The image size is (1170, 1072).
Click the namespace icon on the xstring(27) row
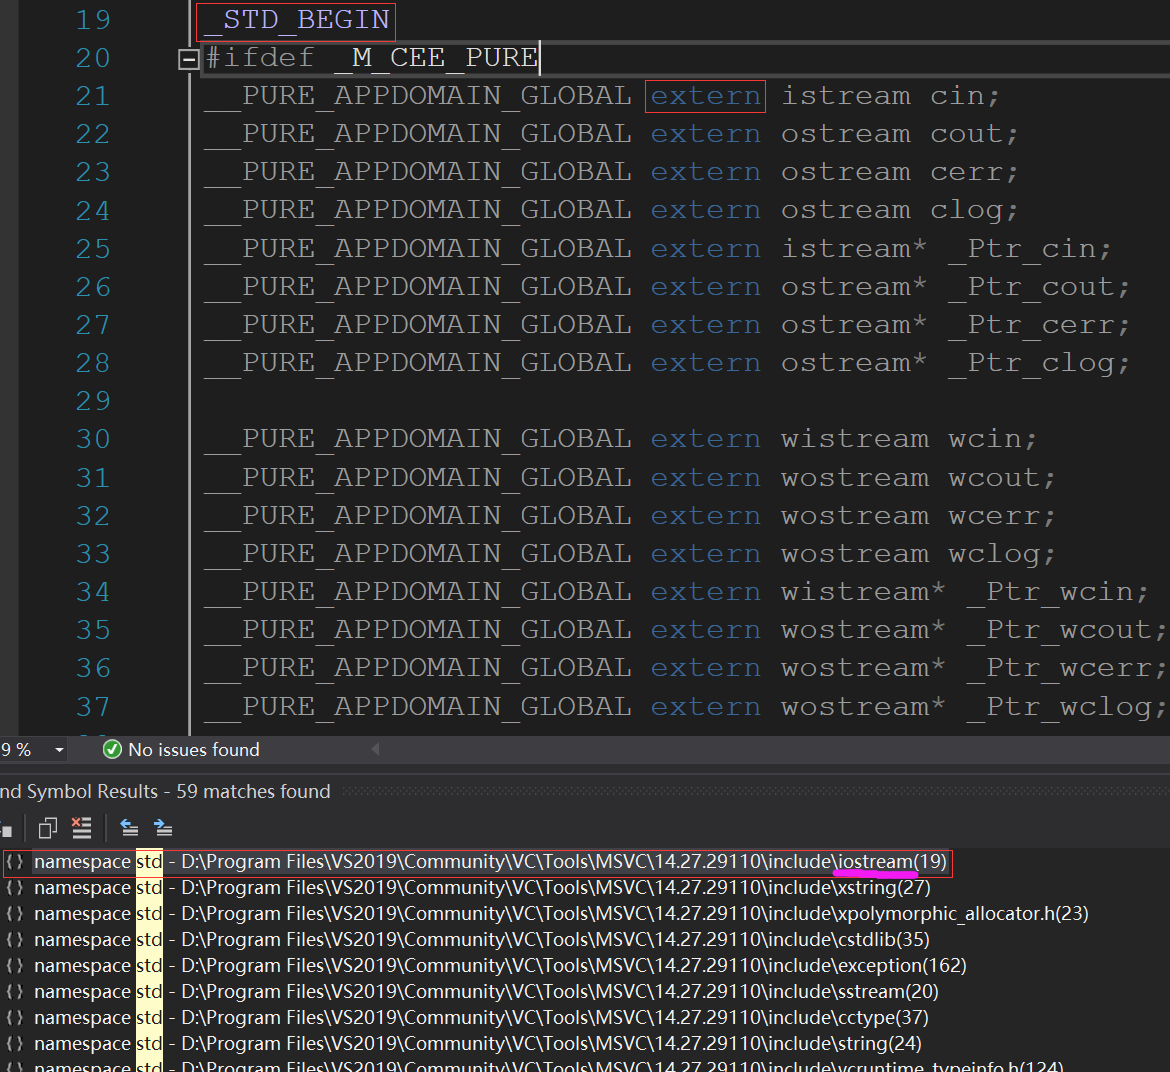(x=15, y=888)
